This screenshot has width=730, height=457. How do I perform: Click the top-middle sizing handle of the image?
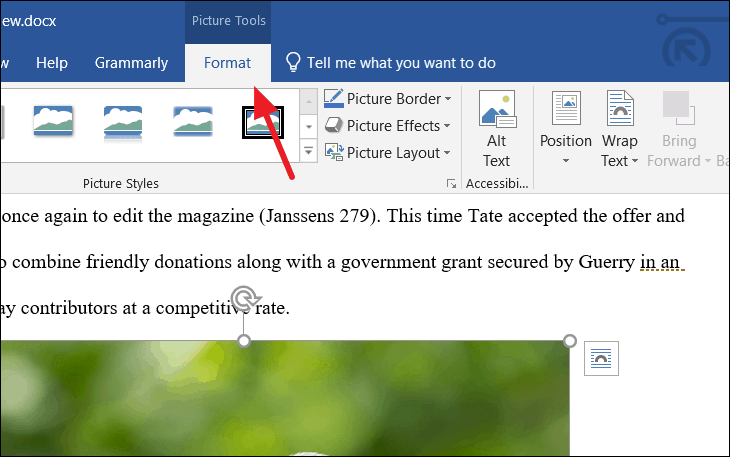tap(244, 341)
